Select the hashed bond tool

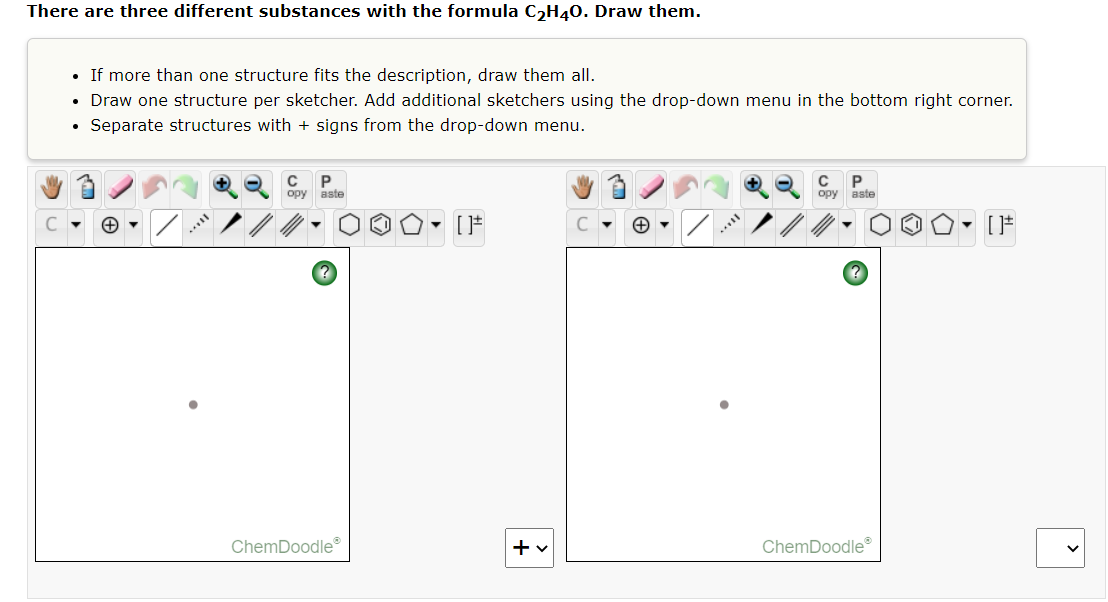pos(197,226)
